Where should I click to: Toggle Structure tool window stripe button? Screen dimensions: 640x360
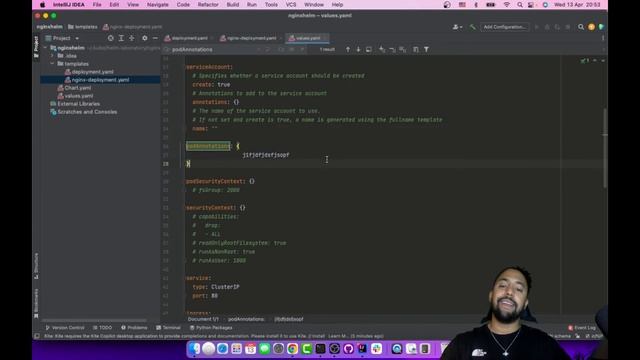click(x=36, y=266)
